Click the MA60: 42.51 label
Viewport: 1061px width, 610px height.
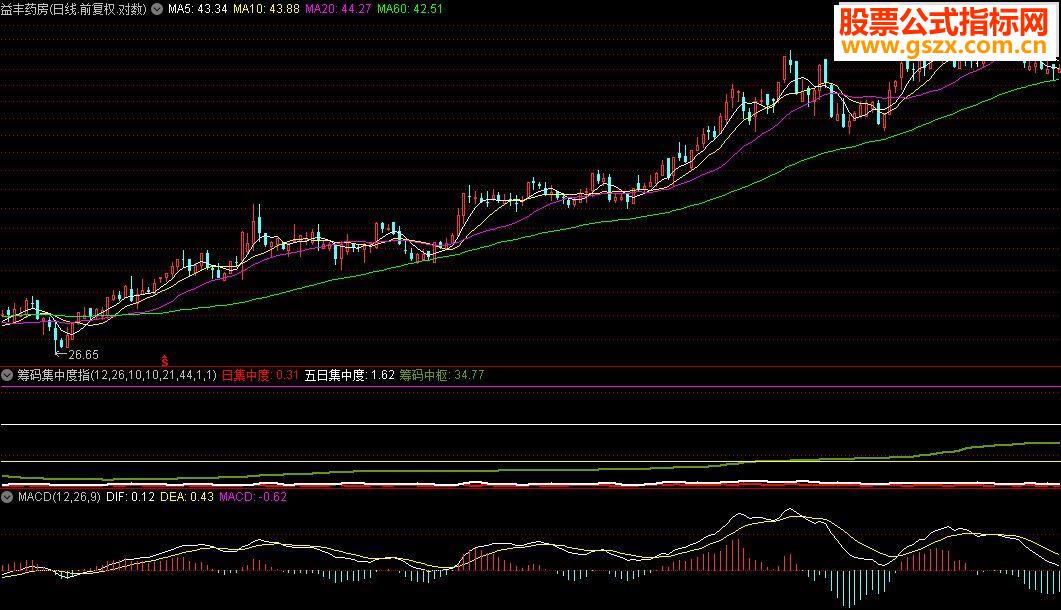pyautogui.click(x=410, y=9)
